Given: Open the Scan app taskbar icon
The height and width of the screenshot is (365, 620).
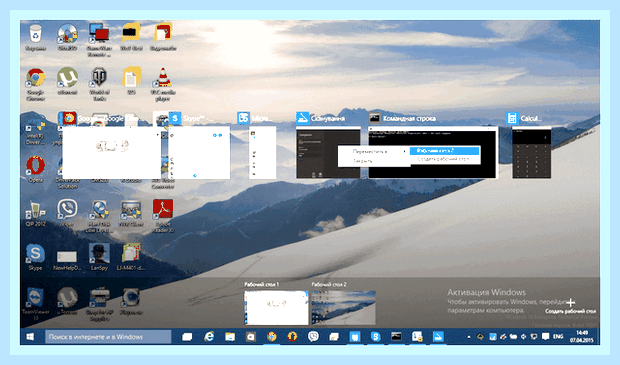Looking at the screenshot, I should (x=438, y=337).
